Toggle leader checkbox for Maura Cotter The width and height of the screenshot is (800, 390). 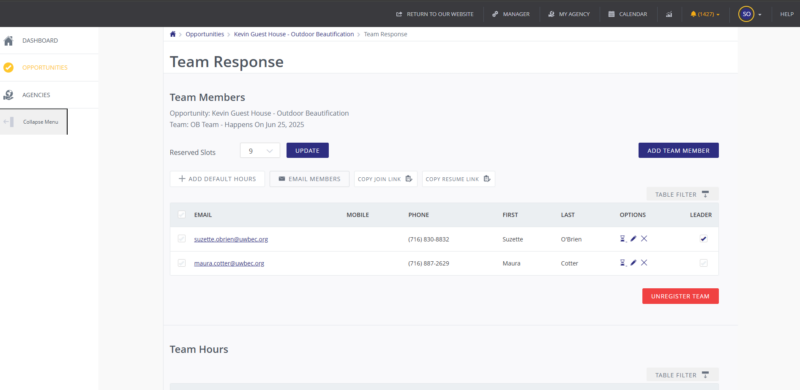(704, 263)
